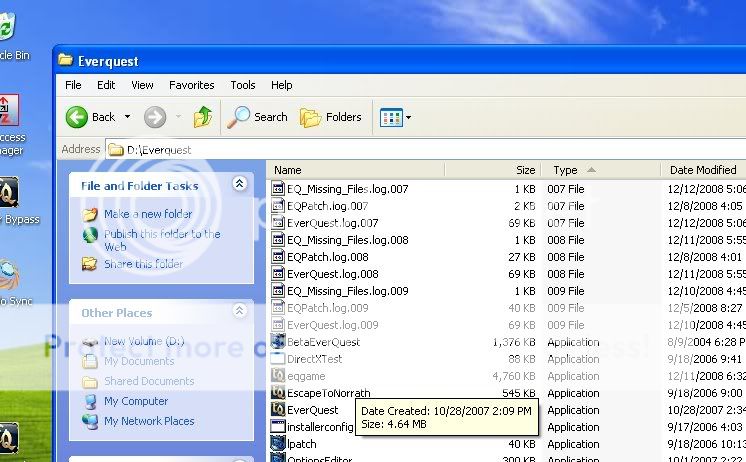Image resolution: width=746 pixels, height=462 pixels.
Task: Select the DirectXTest application icon
Action: [x=278, y=359]
